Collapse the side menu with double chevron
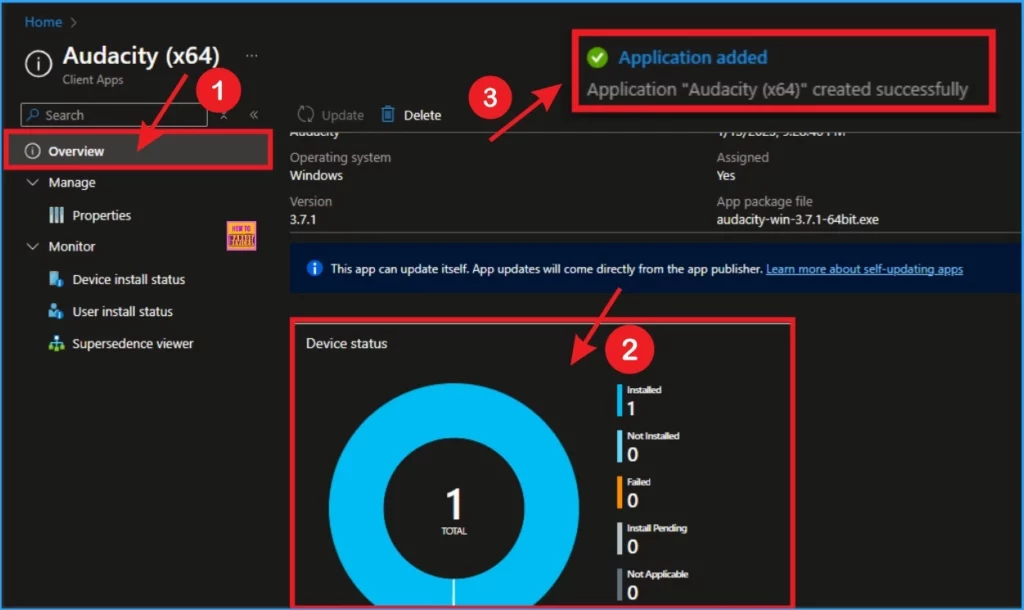Screen dimensions: 1024x610 254,115
